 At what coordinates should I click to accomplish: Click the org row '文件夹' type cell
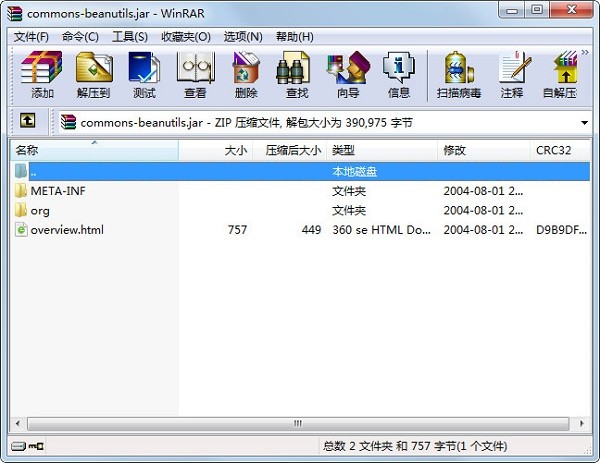click(x=349, y=210)
